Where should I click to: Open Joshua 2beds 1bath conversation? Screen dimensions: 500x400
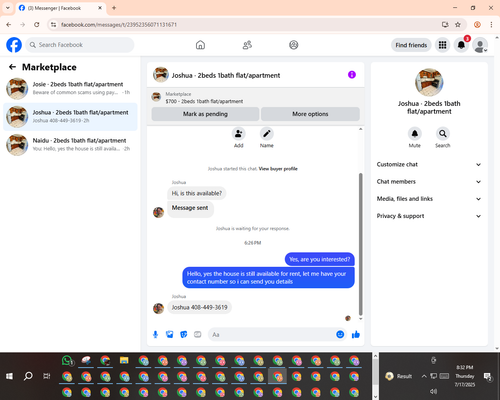70,117
